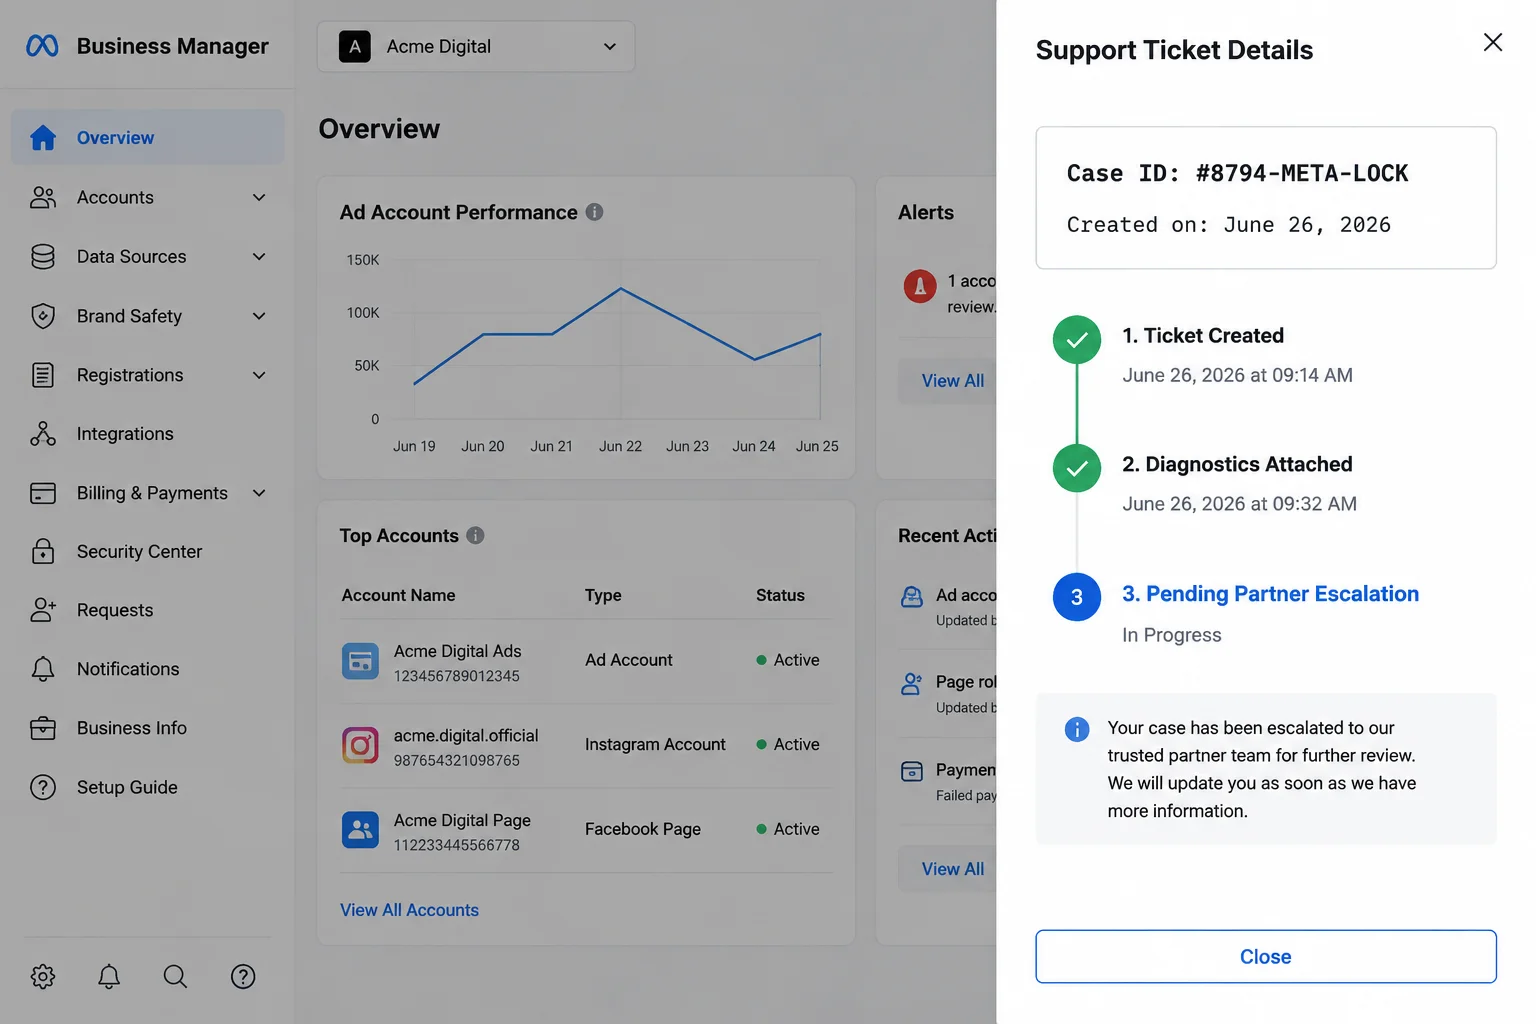The height and width of the screenshot is (1024, 1536).
Task: Click the Data Sources database icon
Action: [x=43, y=257]
